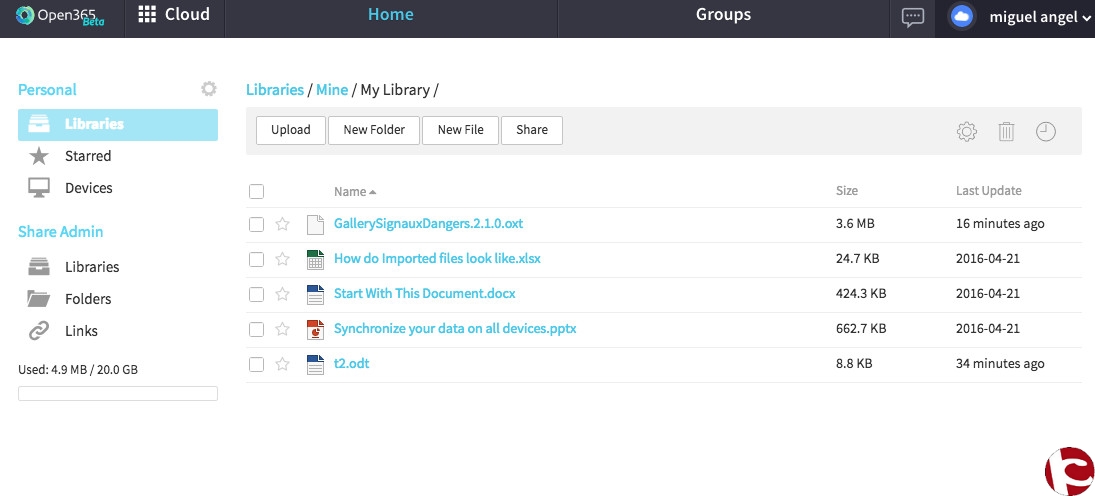1095x496 pixels.
Task: Check the box for the .pptx file
Action: (x=256, y=329)
